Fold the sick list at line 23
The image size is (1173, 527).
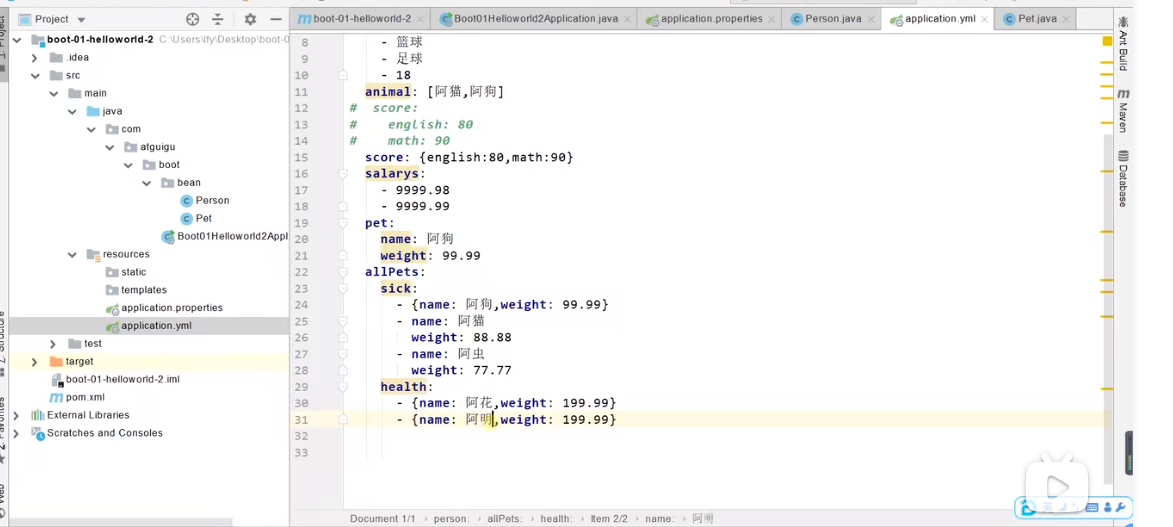click(343, 288)
